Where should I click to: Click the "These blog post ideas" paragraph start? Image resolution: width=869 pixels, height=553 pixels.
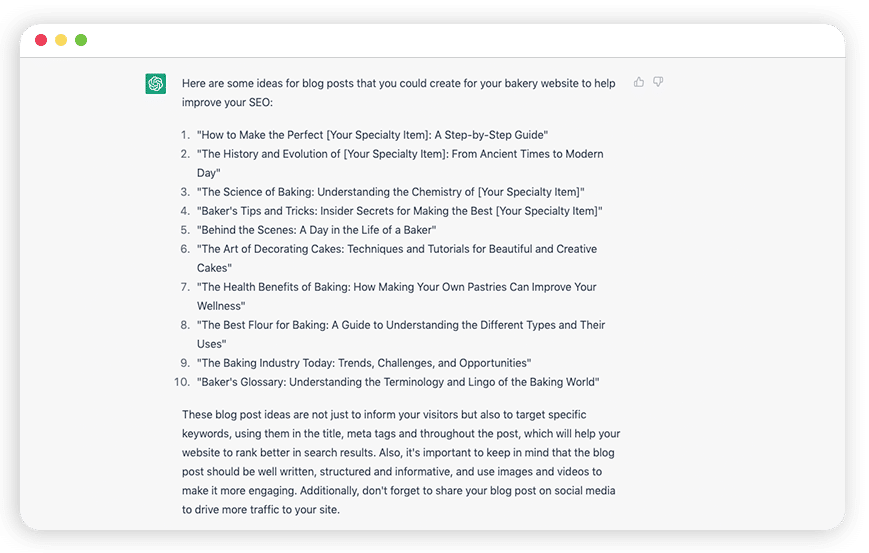click(x=384, y=414)
